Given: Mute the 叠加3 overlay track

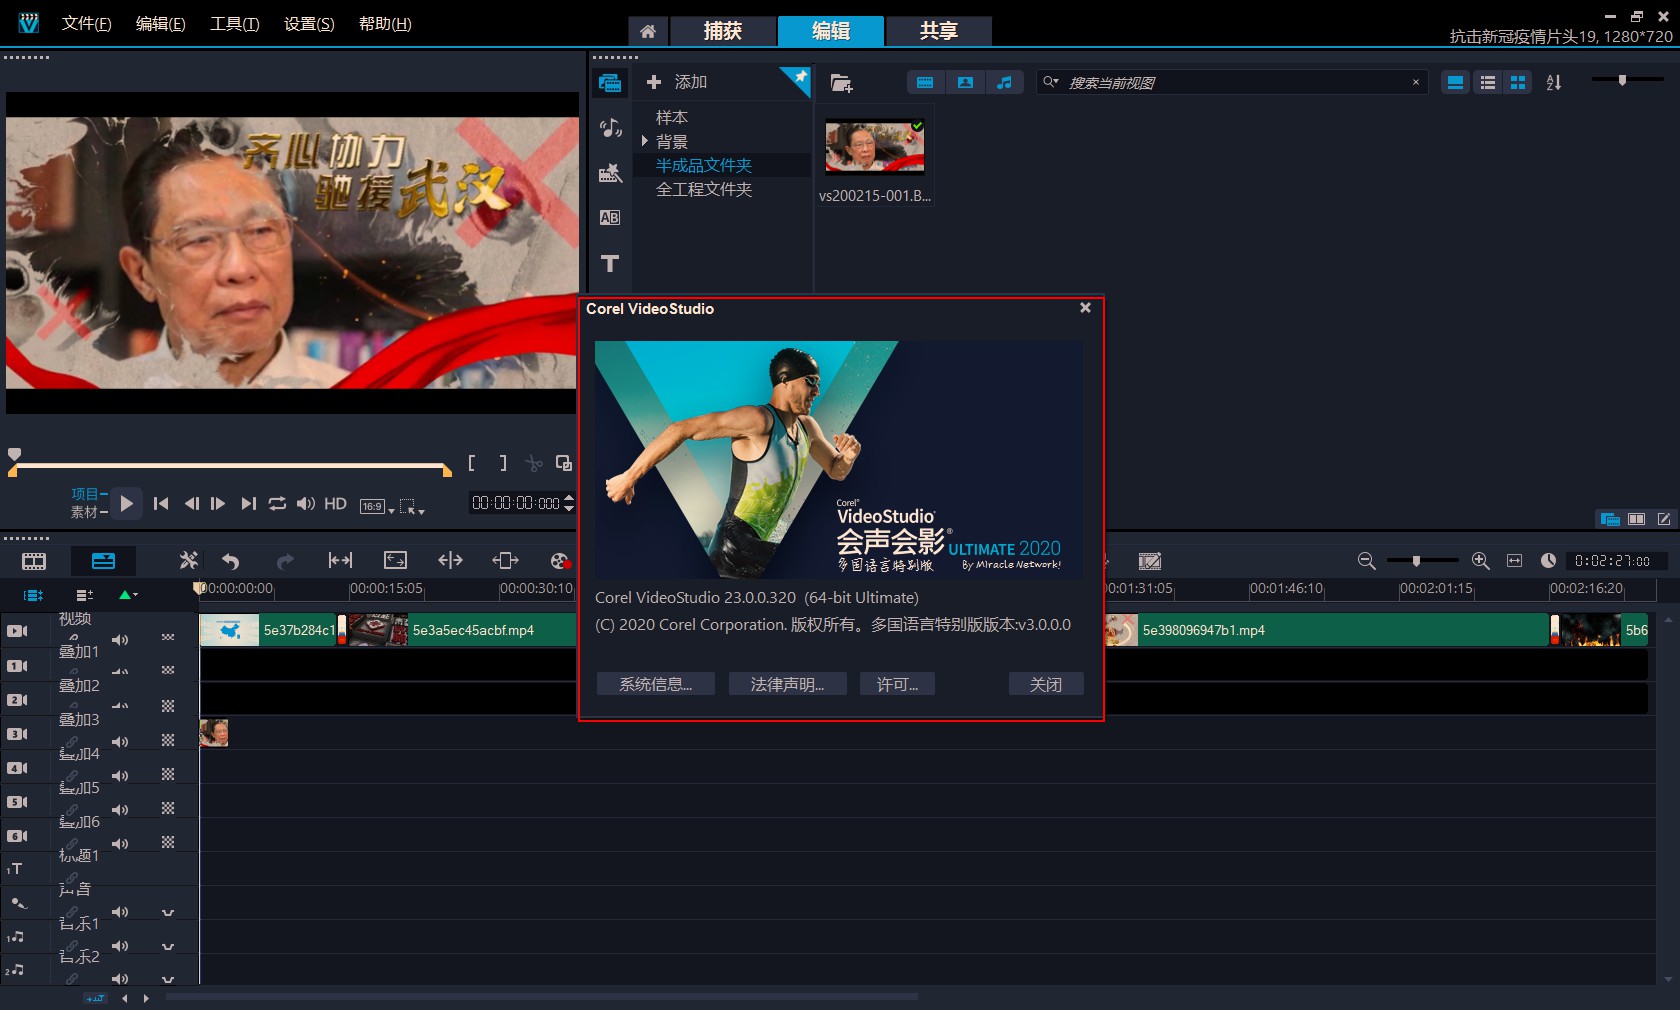Looking at the screenshot, I should [120, 742].
